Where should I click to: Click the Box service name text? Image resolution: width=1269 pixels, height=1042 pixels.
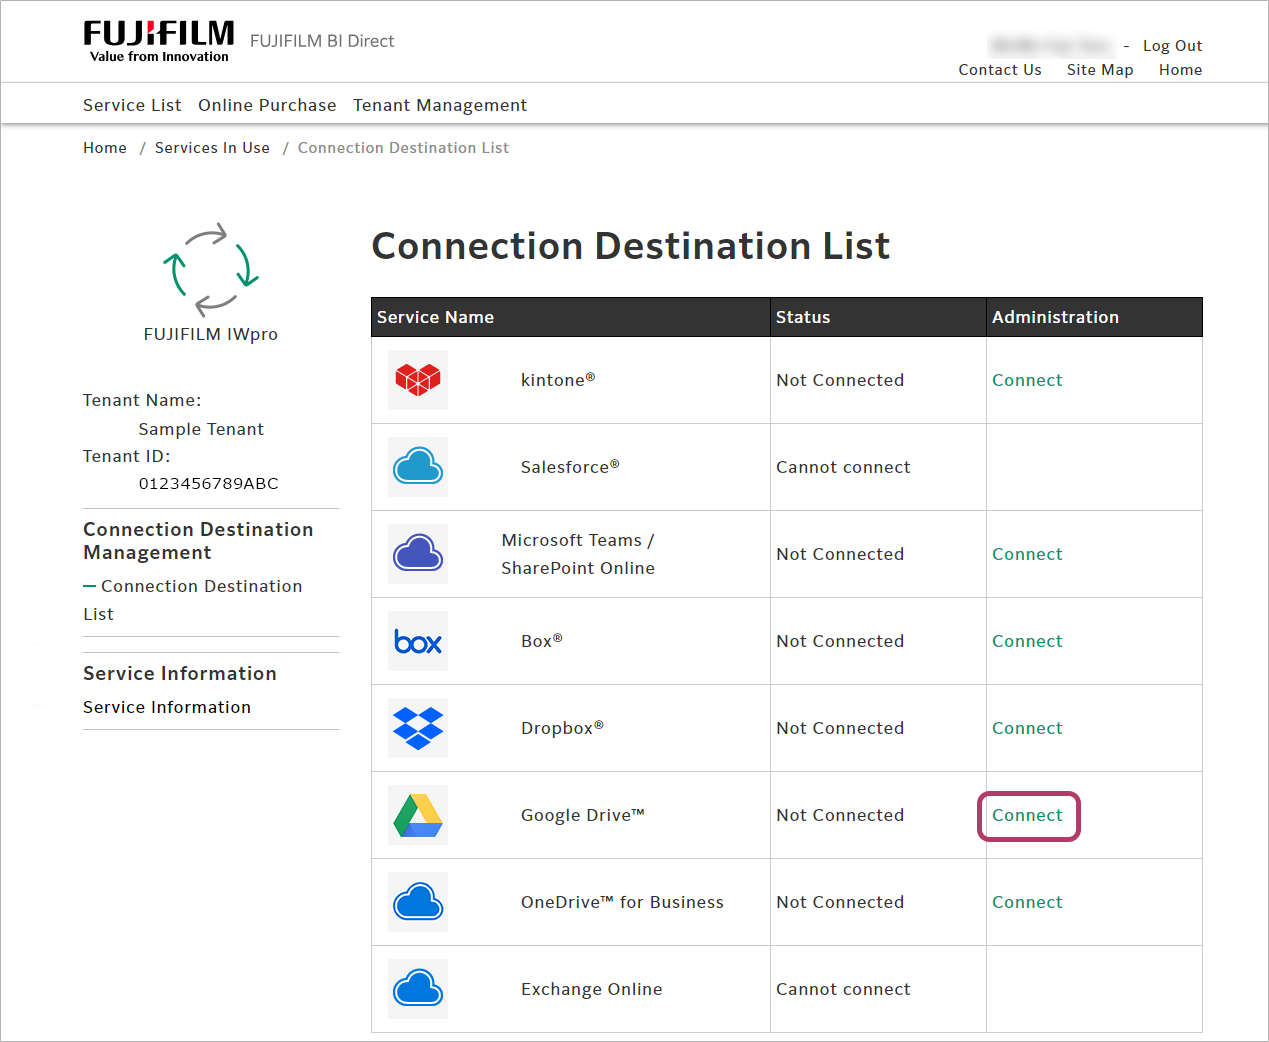pos(542,641)
